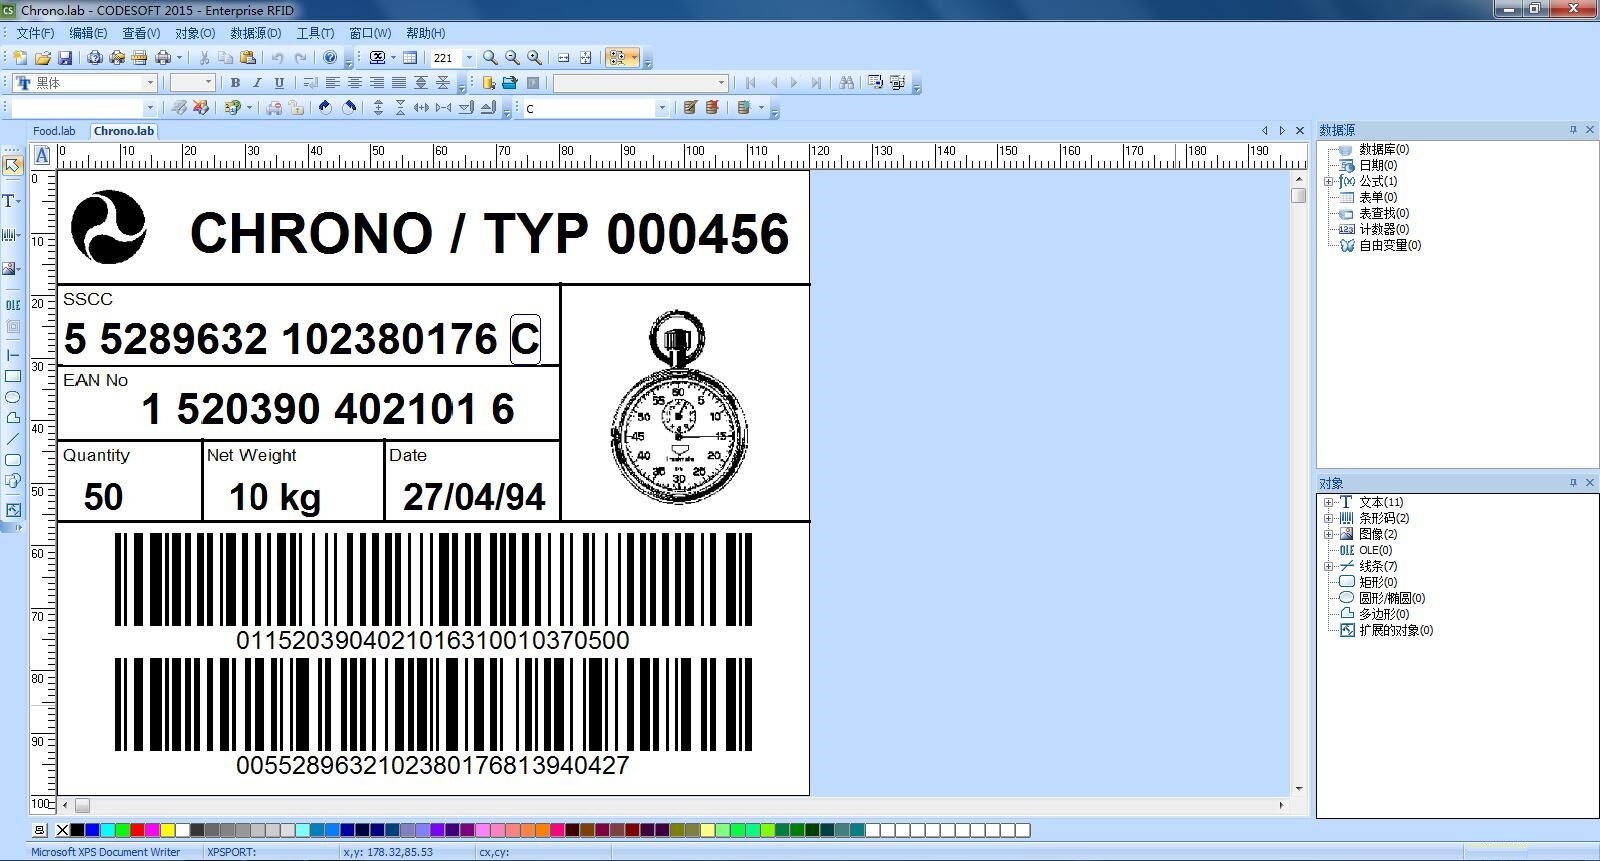Select the CHRONO / TYP 000456 text object
1600x861 pixels.
tap(489, 233)
